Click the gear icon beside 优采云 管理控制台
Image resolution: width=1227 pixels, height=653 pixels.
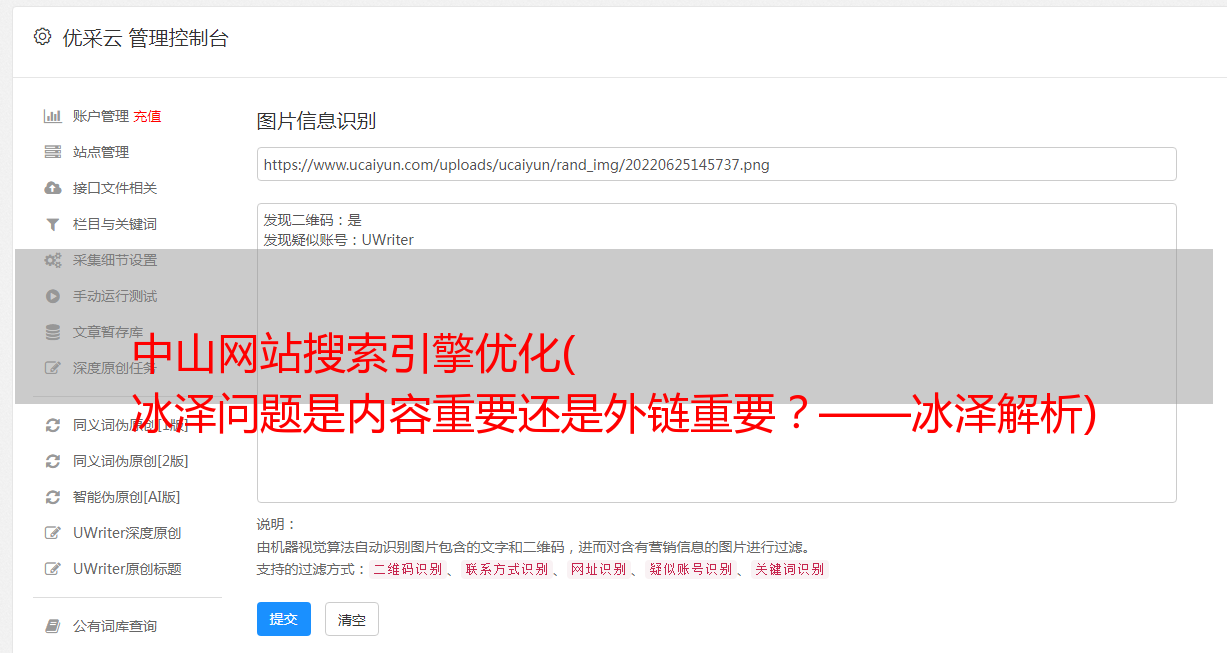[42, 37]
